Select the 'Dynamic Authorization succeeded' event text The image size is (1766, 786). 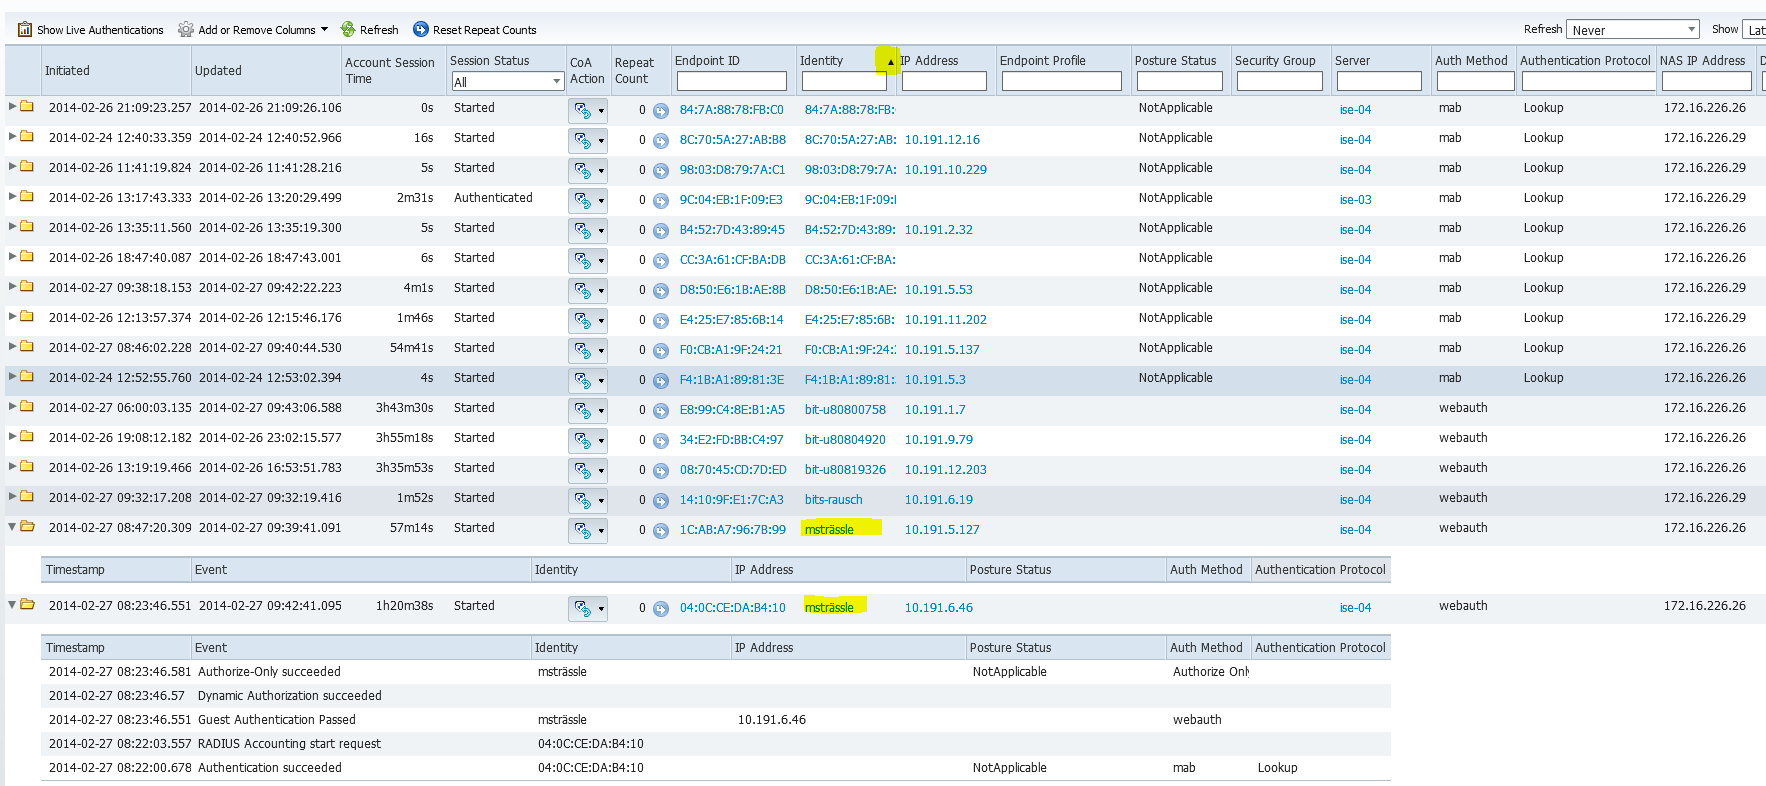pos(290,696)
